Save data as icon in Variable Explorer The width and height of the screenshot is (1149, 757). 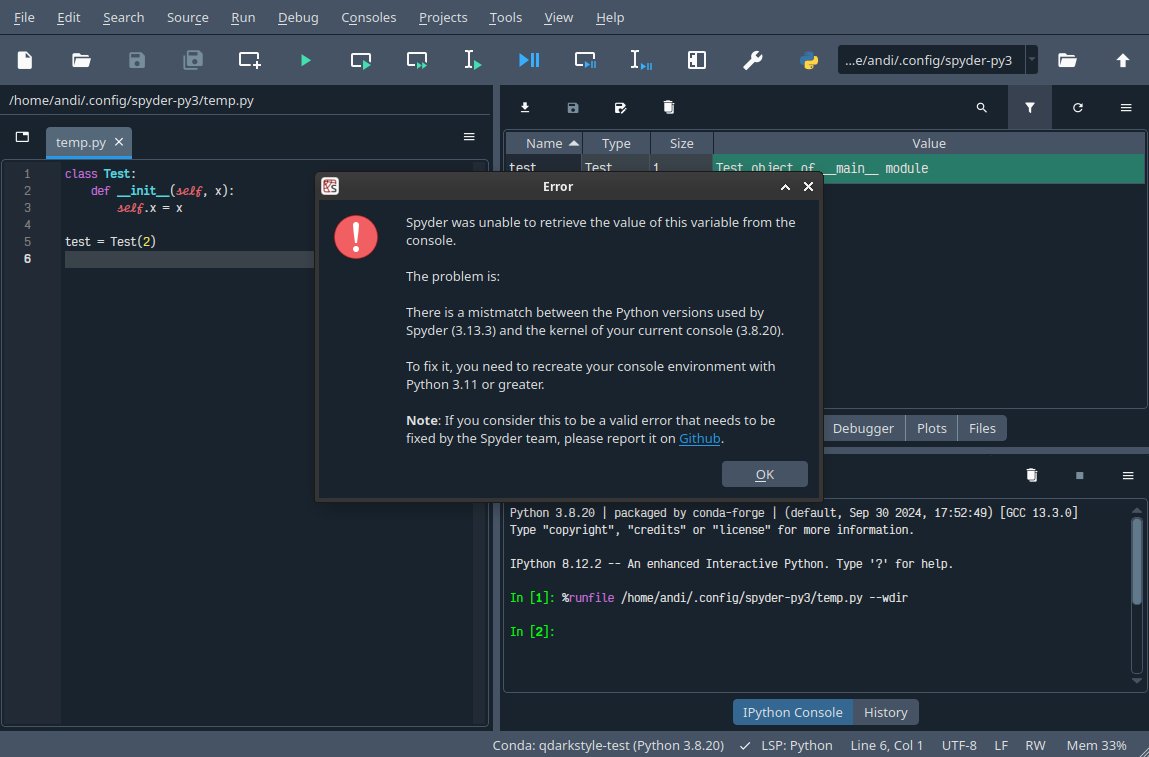(x=621, y=108)
